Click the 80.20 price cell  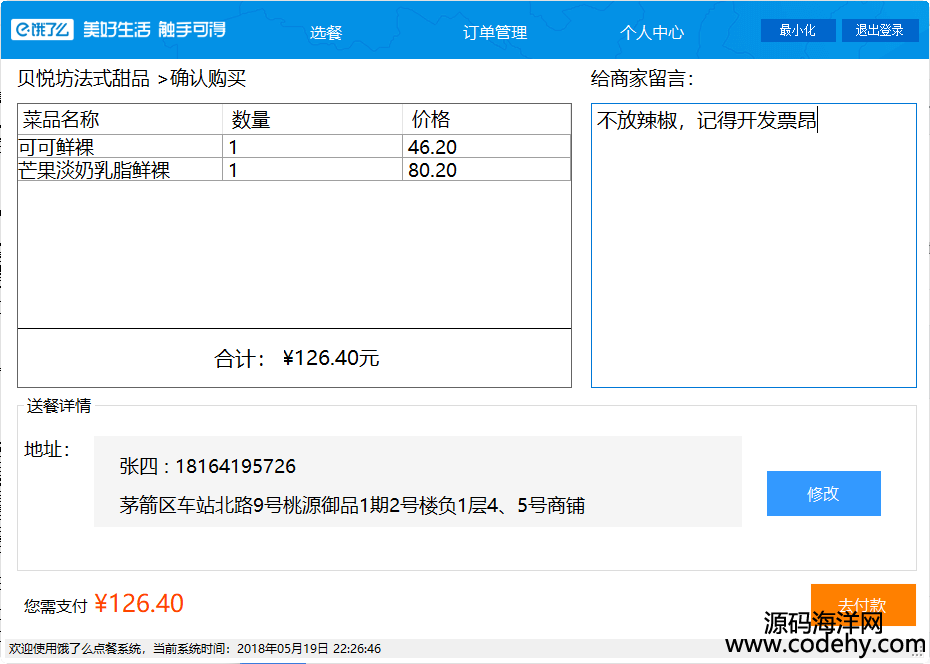click(432, 170)
